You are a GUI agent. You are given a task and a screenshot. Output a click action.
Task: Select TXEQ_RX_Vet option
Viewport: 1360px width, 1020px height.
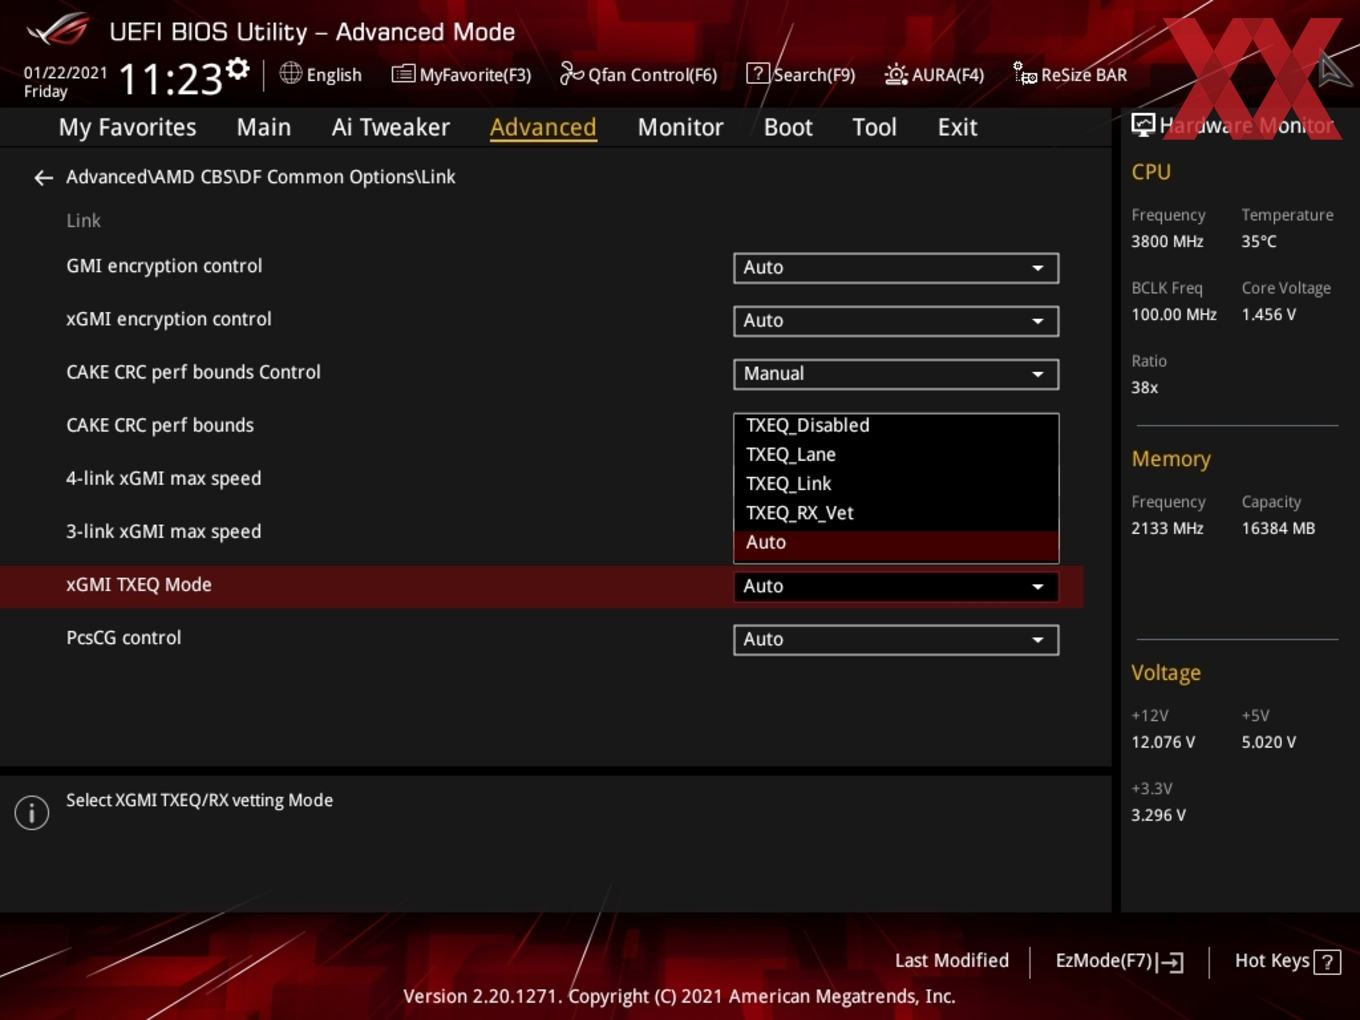(x=896, y=513)
